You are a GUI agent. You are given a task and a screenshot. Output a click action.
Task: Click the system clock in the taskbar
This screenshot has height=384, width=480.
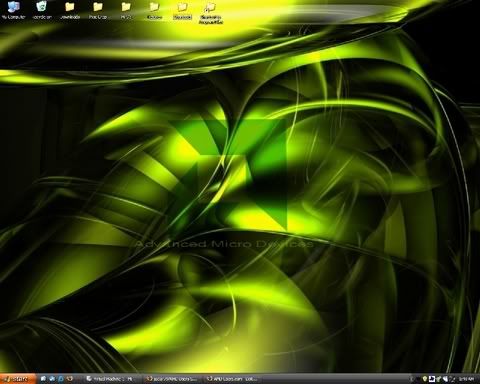pyautogui.click(x=466, y=379)
